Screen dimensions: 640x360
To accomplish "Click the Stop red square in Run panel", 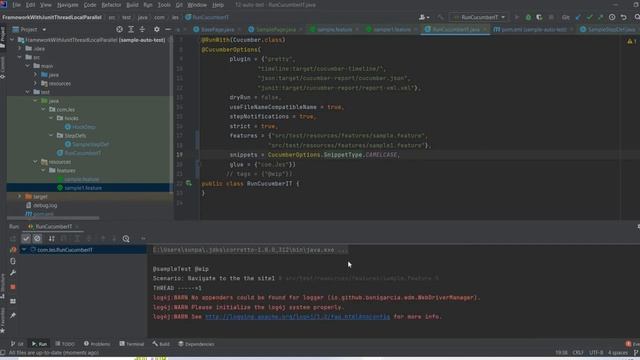I will tap(13, 287).
